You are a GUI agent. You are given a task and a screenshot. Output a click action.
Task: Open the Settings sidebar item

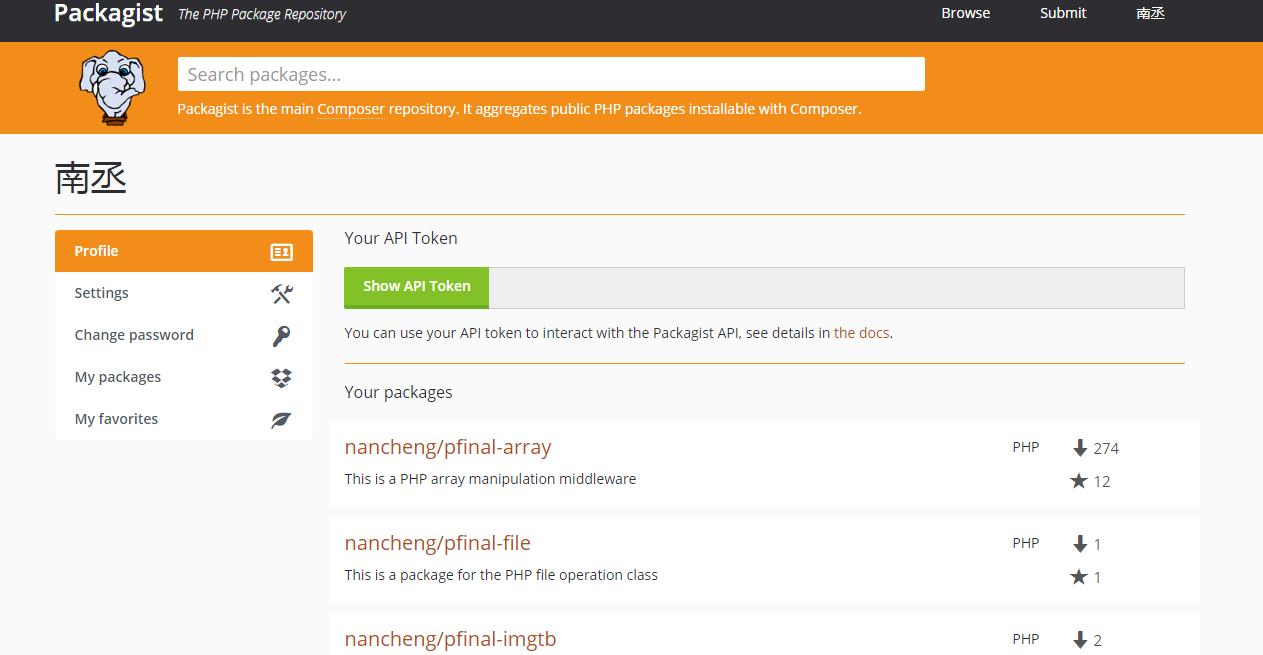[184, 293]
